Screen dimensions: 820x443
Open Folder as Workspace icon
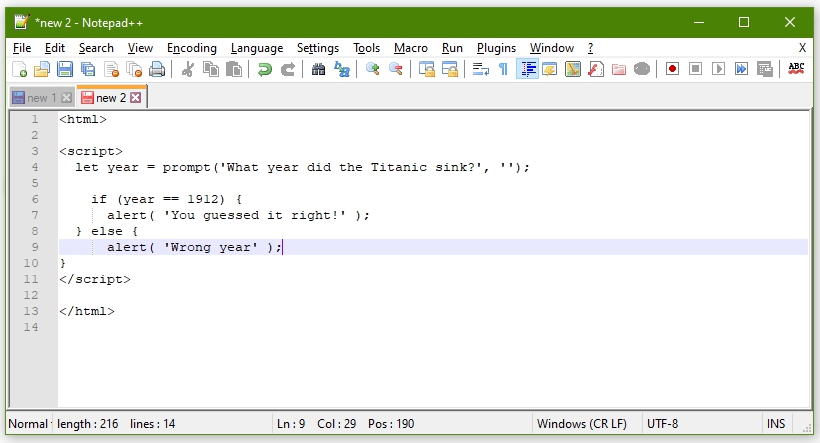click(619, 69)
